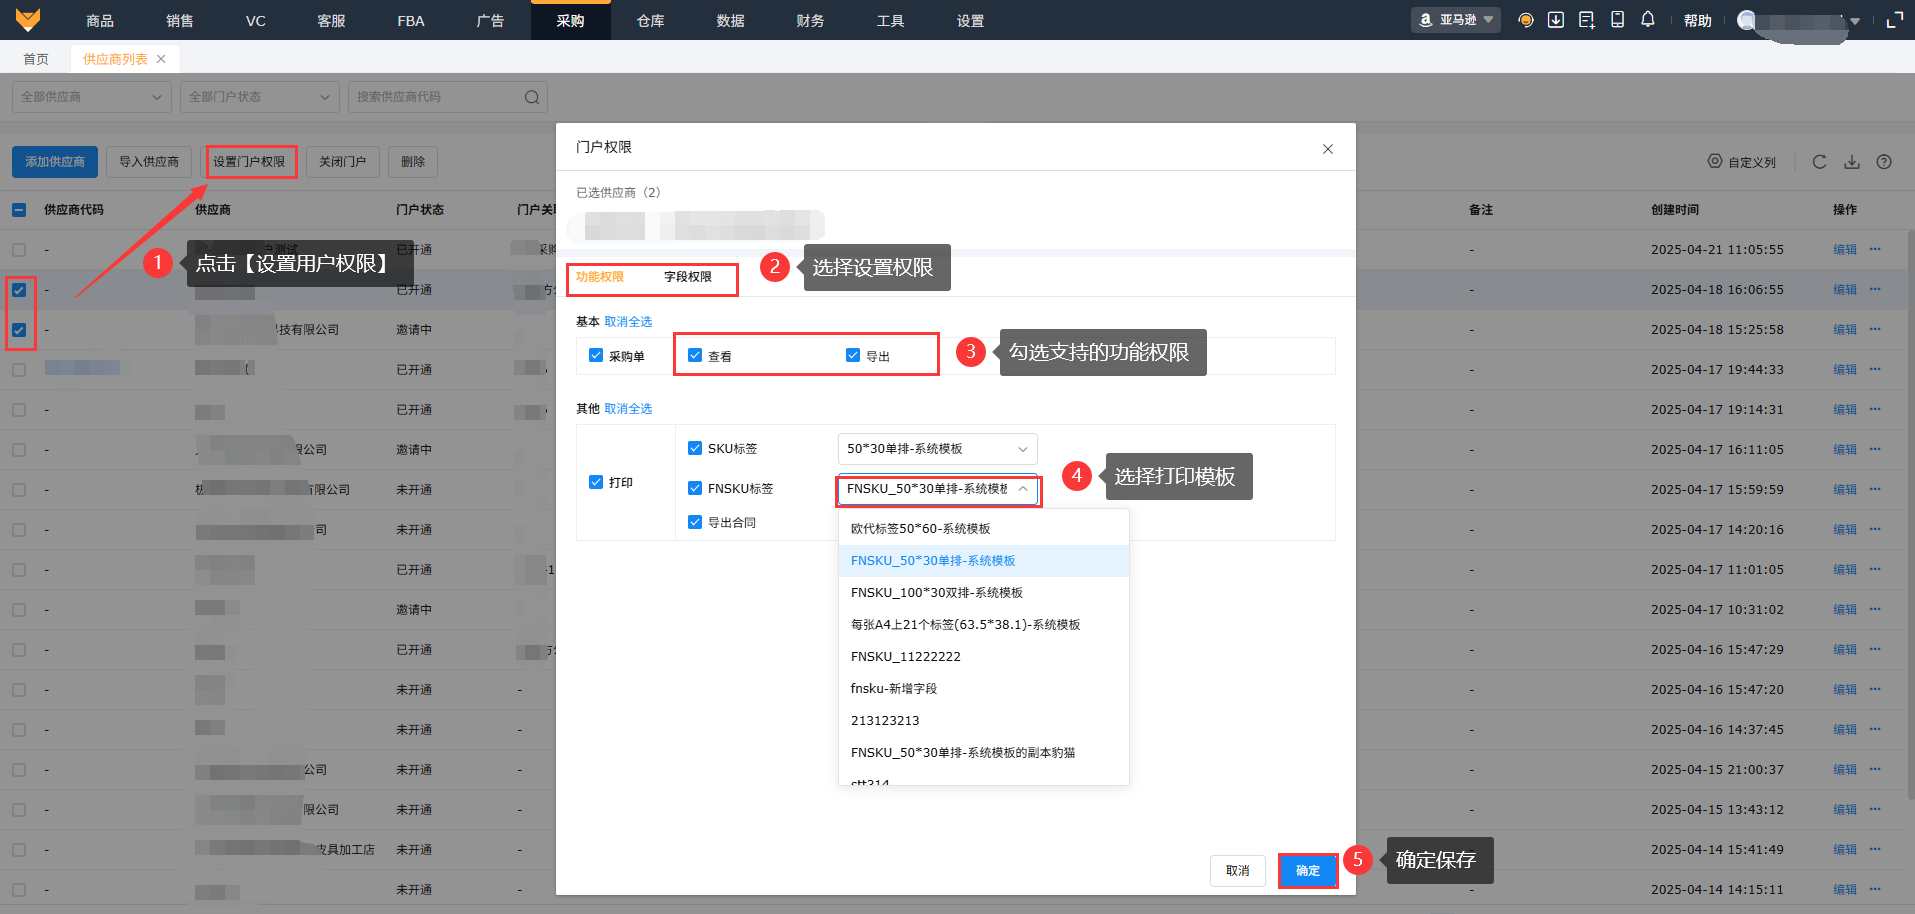This screenshot has height=914, width=1915.
Task: Click the notification bell icon
Action: click(x=1647, y=20)
